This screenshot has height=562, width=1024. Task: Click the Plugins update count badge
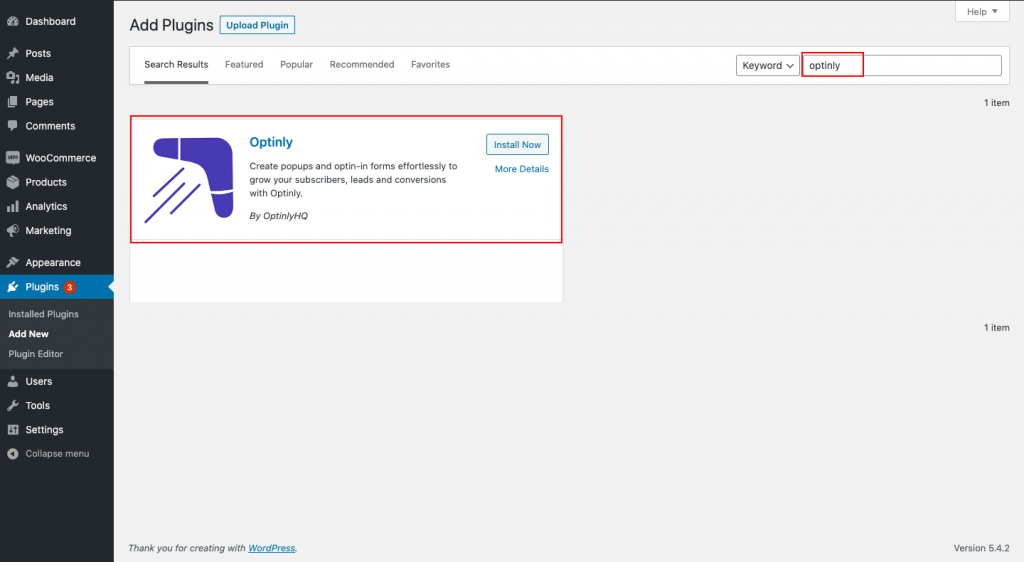coord(69,287)
